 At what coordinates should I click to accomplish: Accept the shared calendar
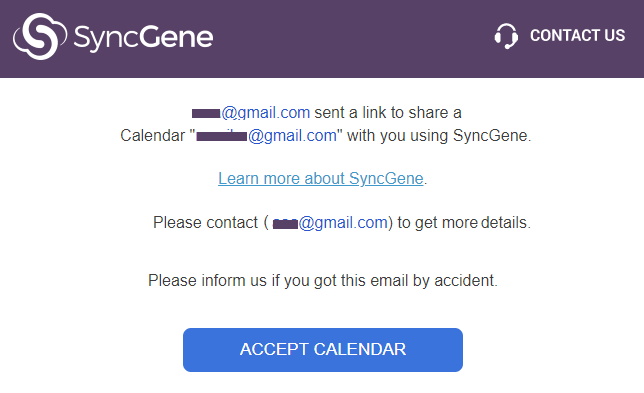click(x=323, y=350)
